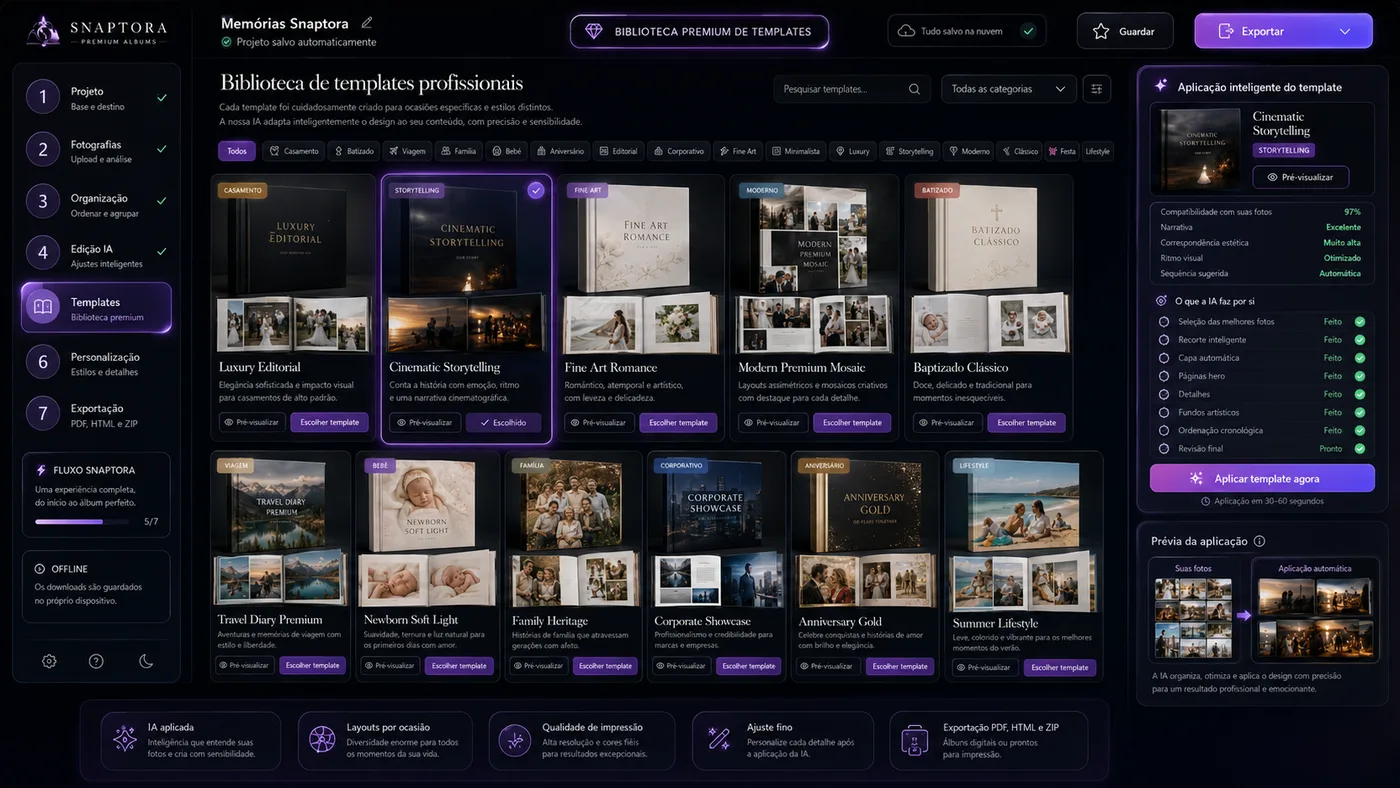Click the Exportação PDF, HTML e ZIP icon
Screen dimensions: 1400x788
(914, 740)
